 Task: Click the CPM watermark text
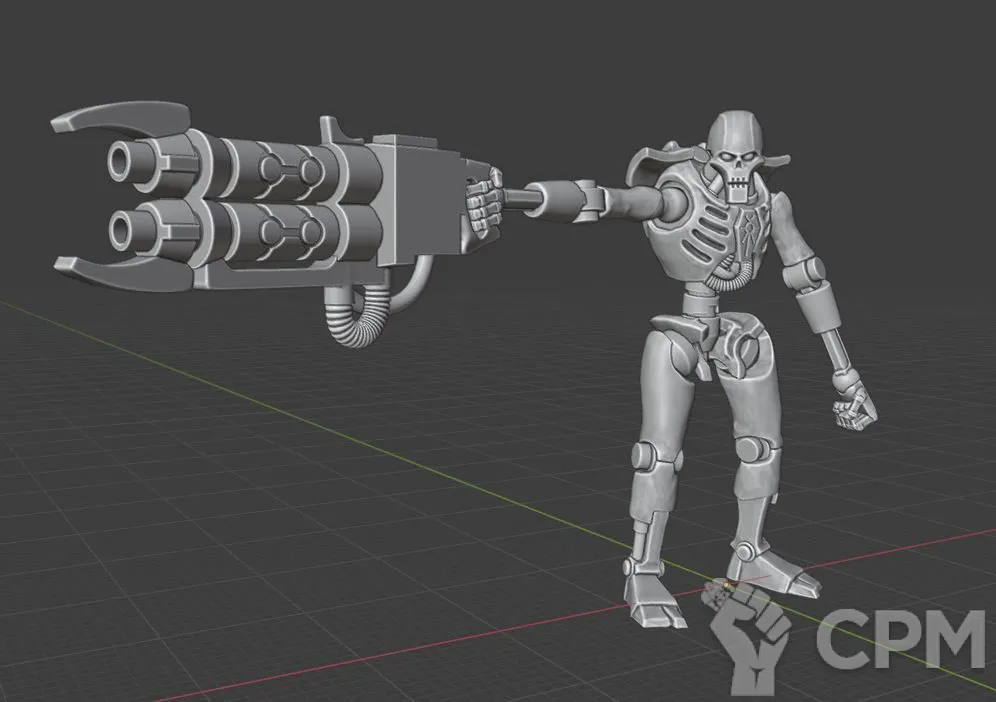898,637
